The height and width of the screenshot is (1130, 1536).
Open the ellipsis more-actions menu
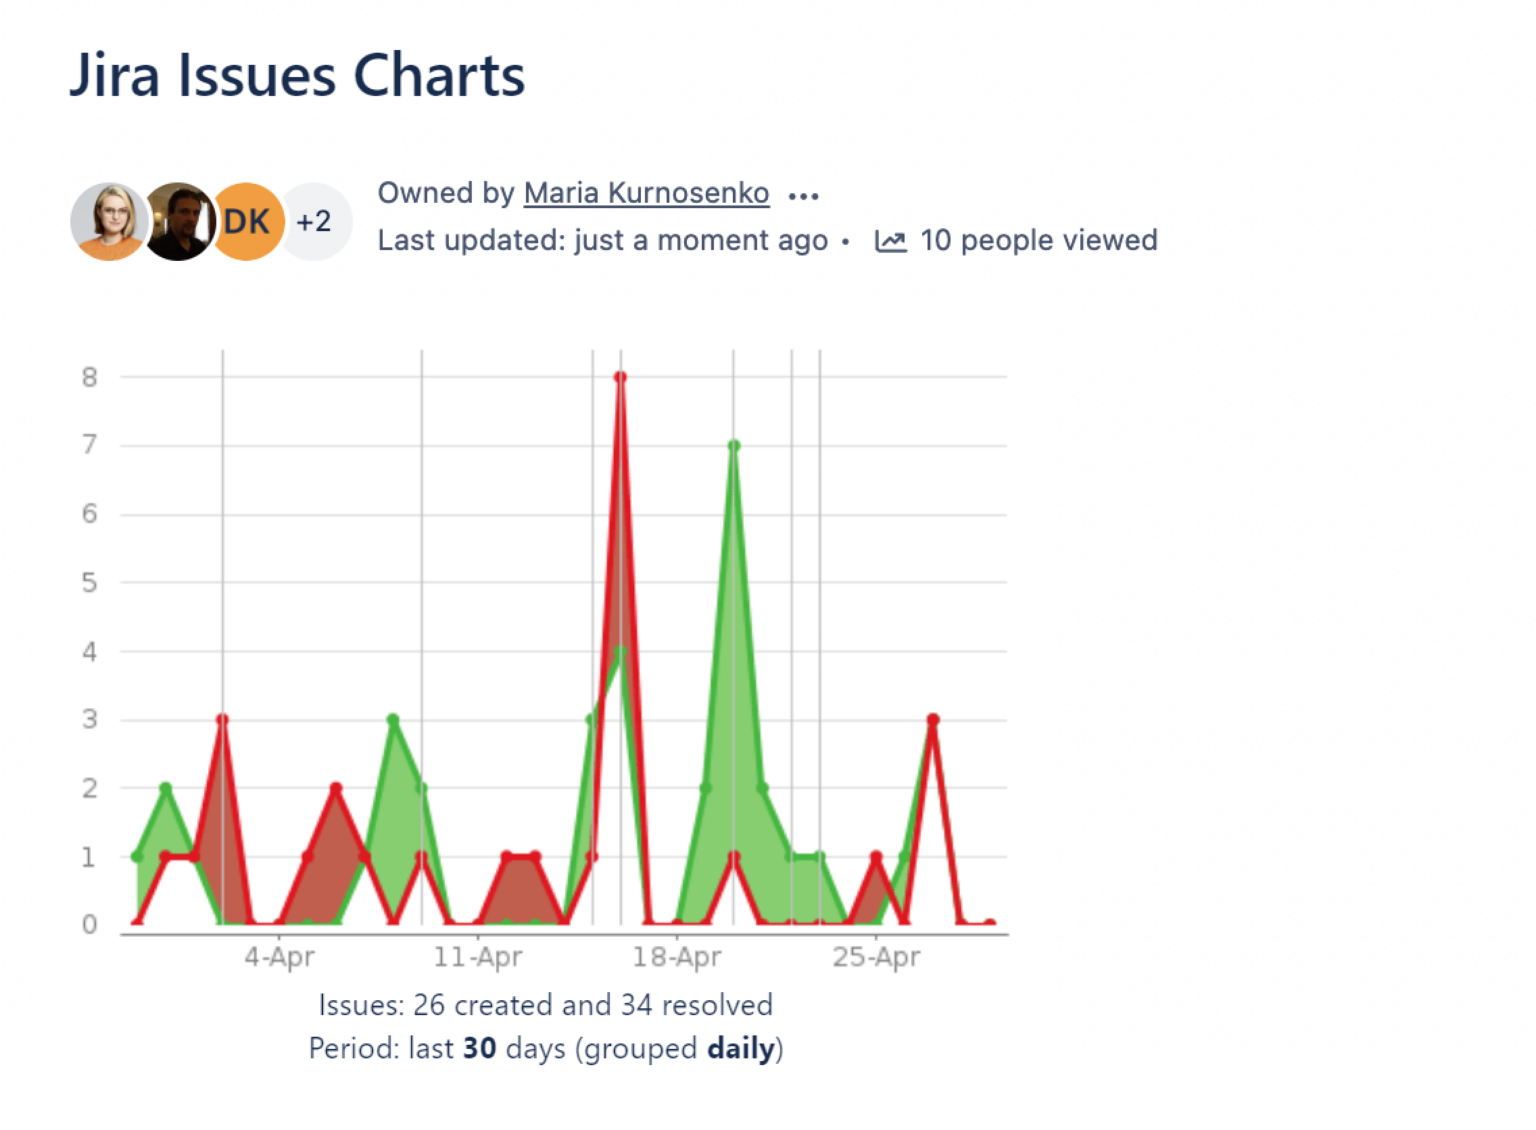pyautogui.click(x=803, y=195)
